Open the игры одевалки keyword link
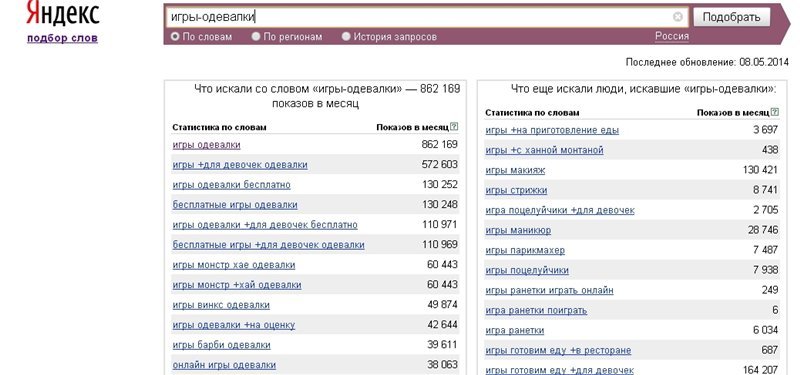Screen dimensions: 800x375 pyautogui.click(x=206, y=145)
